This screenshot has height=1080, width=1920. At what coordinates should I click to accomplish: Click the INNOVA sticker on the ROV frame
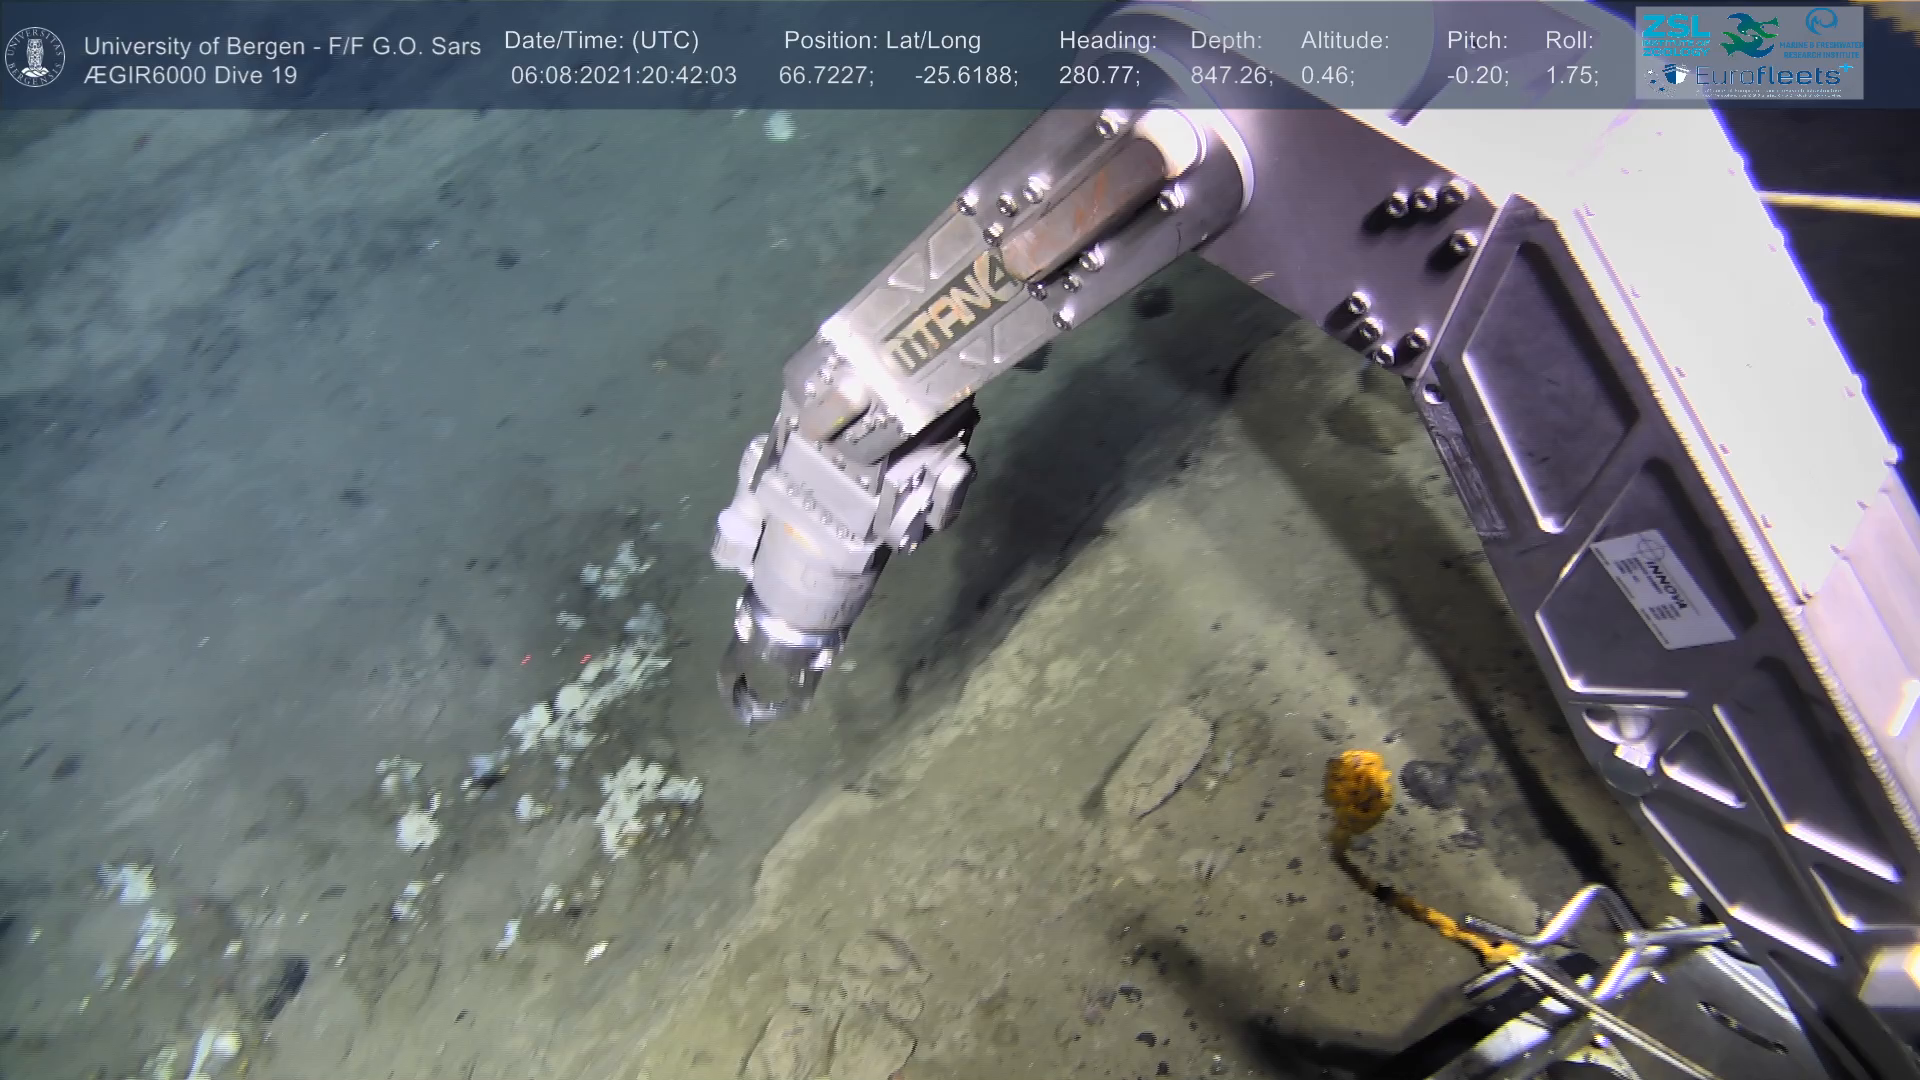point(1663,591)
